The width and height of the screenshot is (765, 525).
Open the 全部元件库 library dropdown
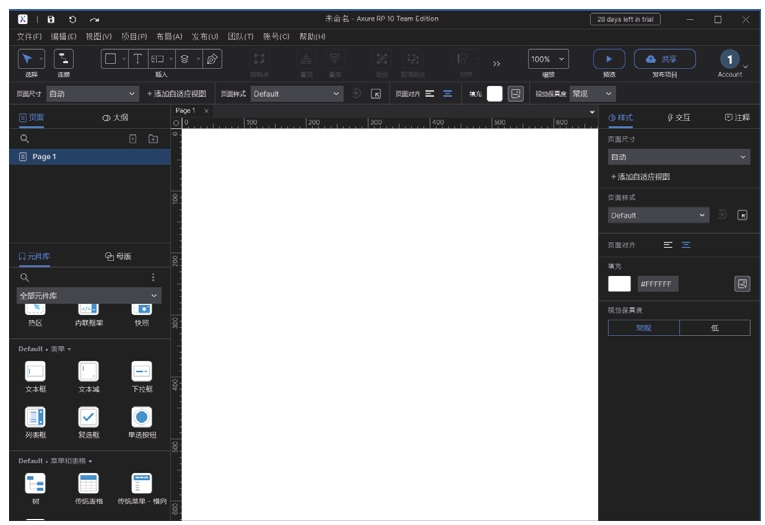click(88, 296)
